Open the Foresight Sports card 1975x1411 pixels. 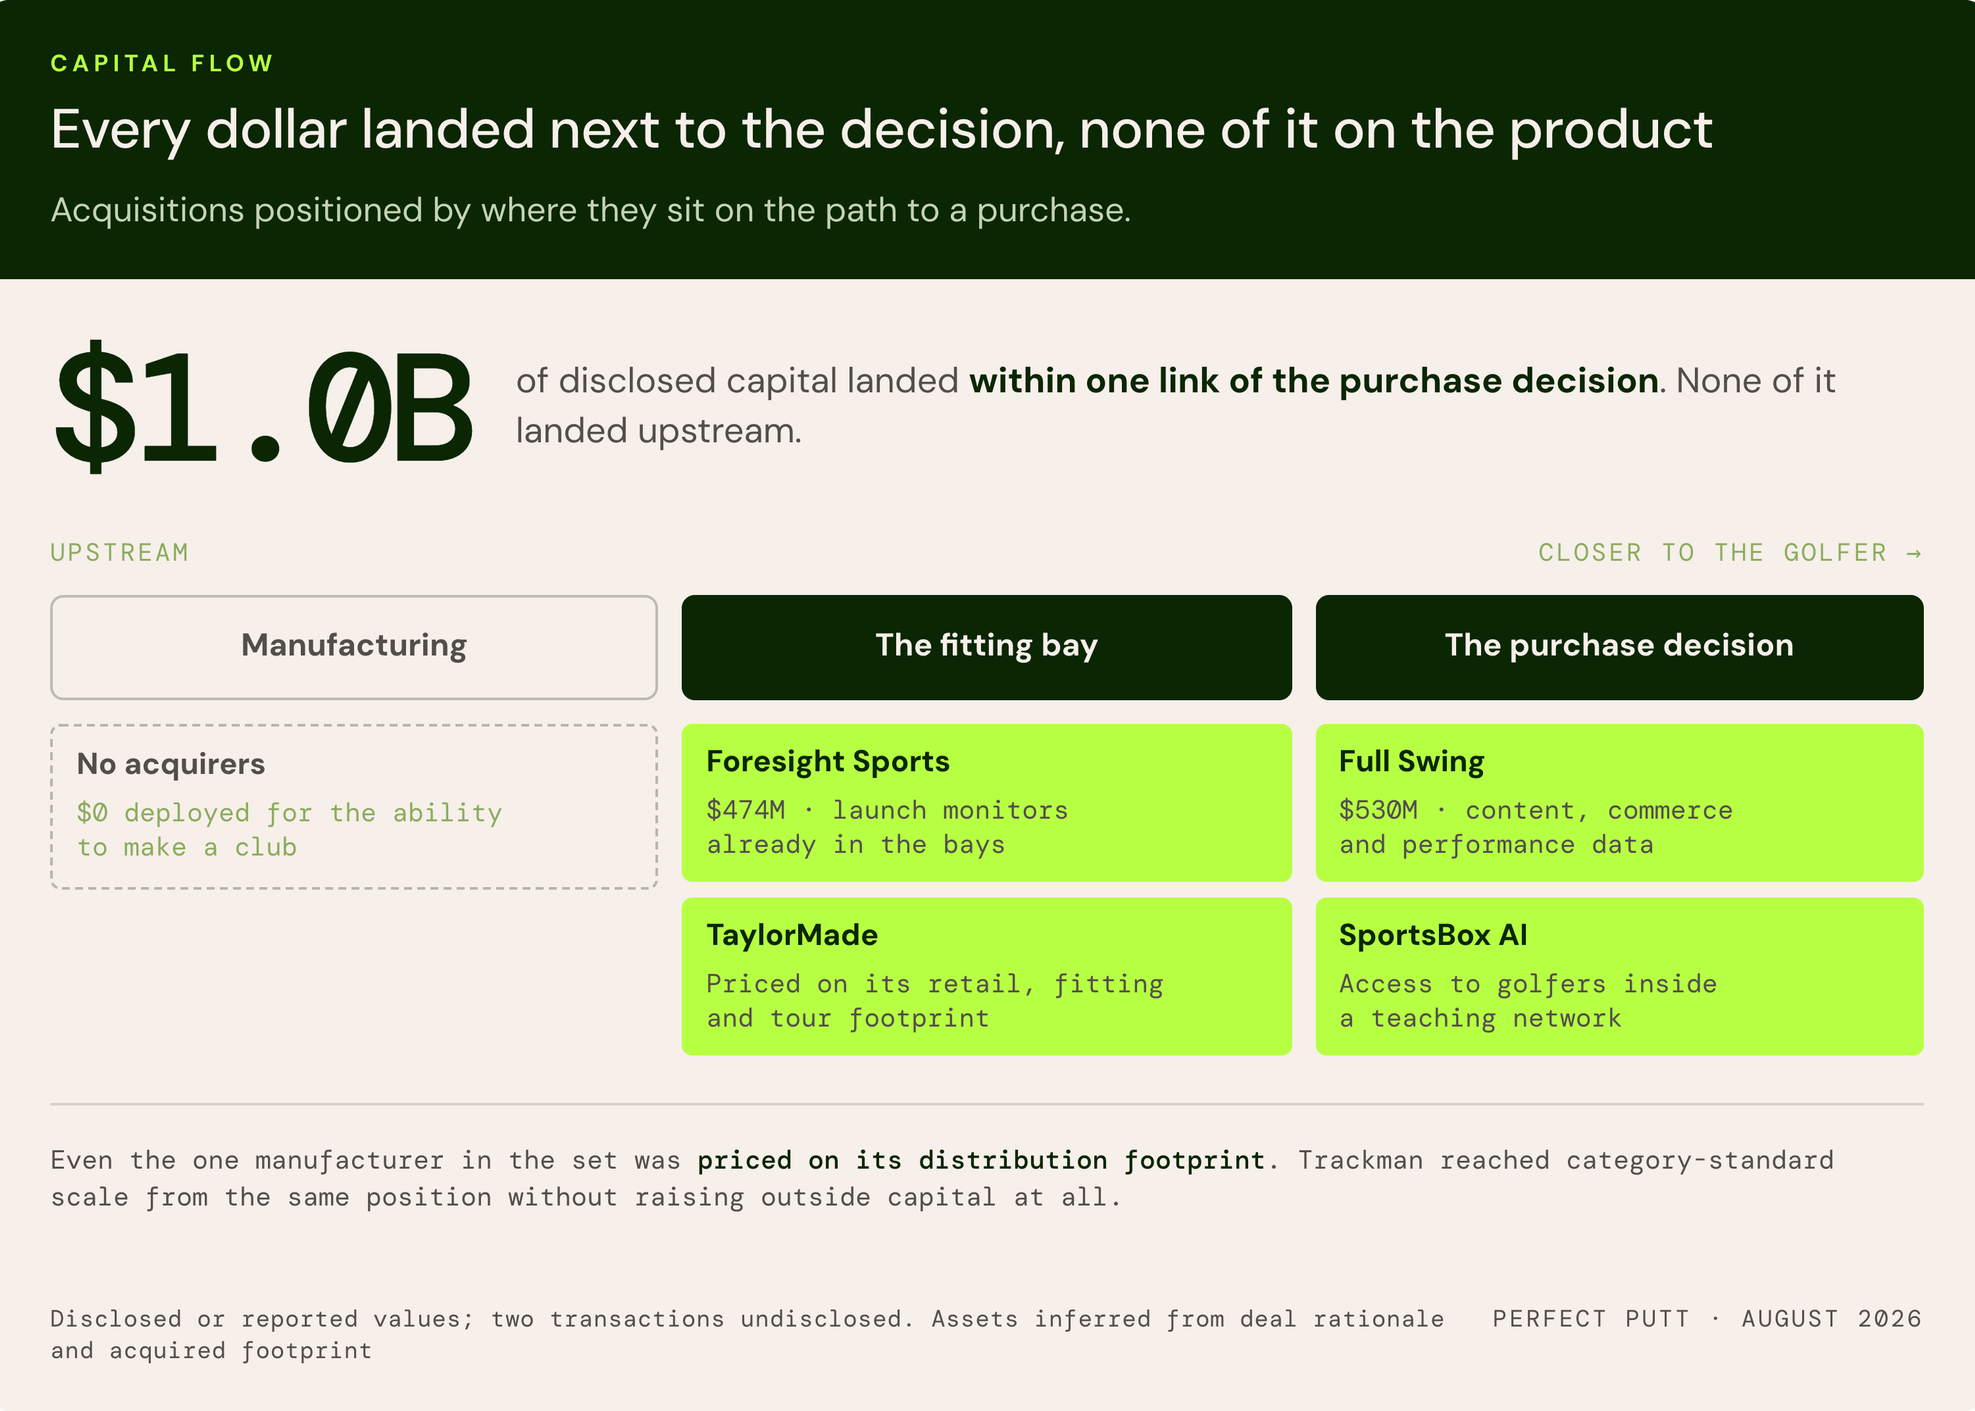pos(986,802)
